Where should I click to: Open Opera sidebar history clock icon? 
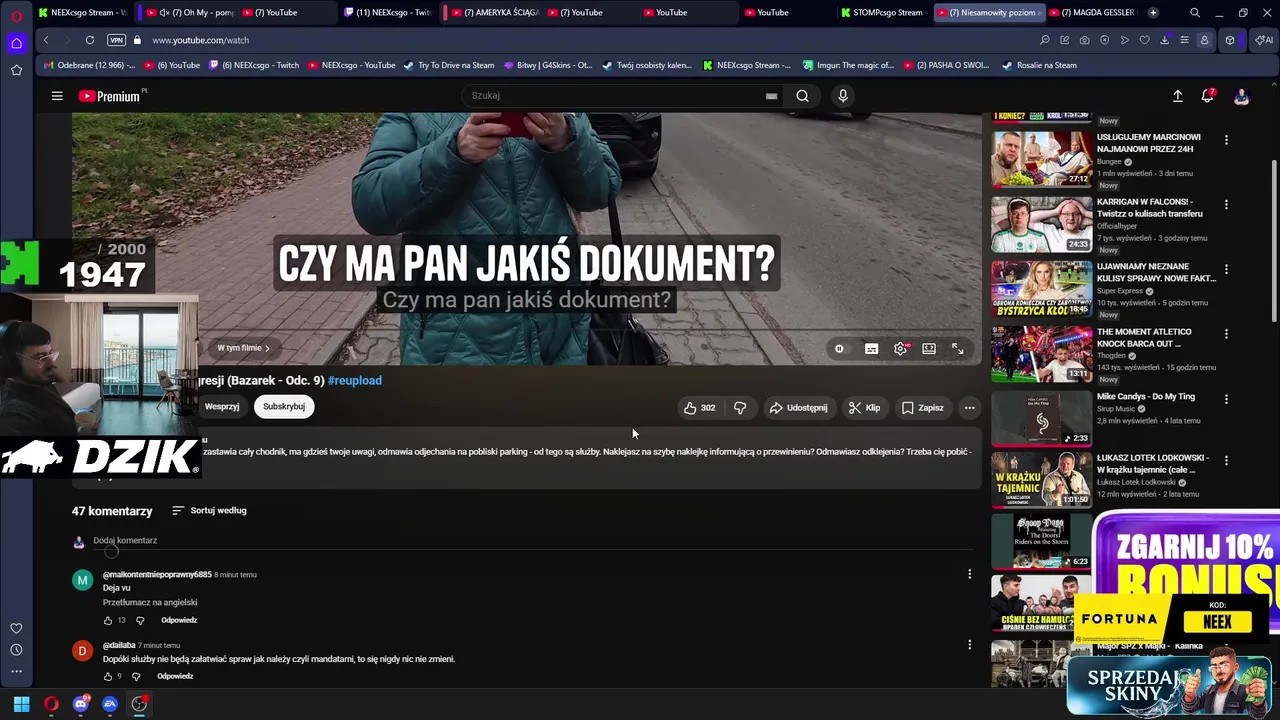(16, 650)
